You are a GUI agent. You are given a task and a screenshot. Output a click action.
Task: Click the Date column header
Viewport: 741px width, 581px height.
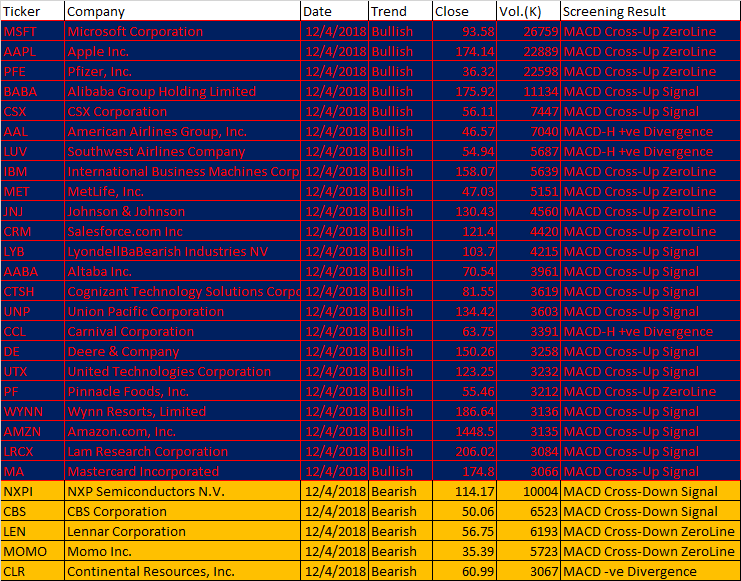point(335,11)
